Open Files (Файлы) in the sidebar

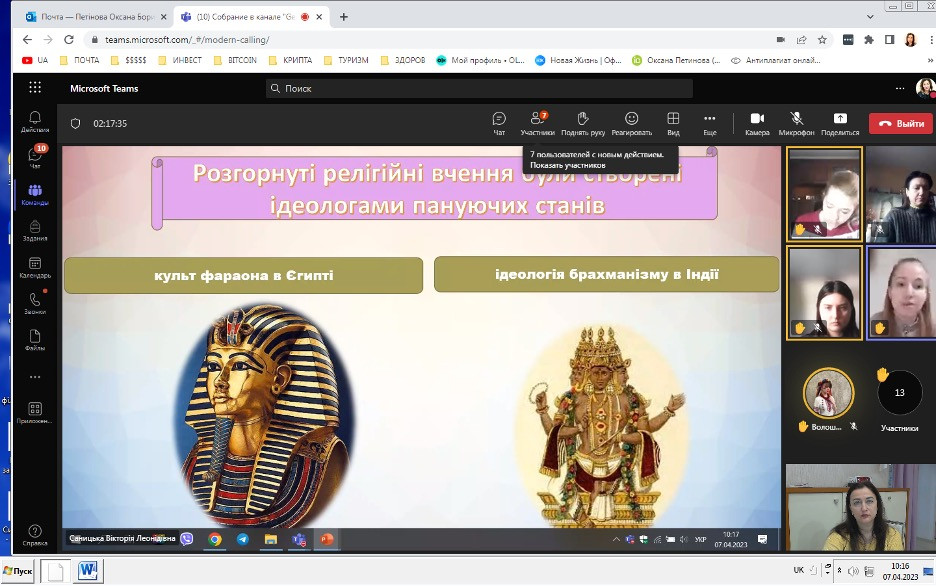[35, 340]
